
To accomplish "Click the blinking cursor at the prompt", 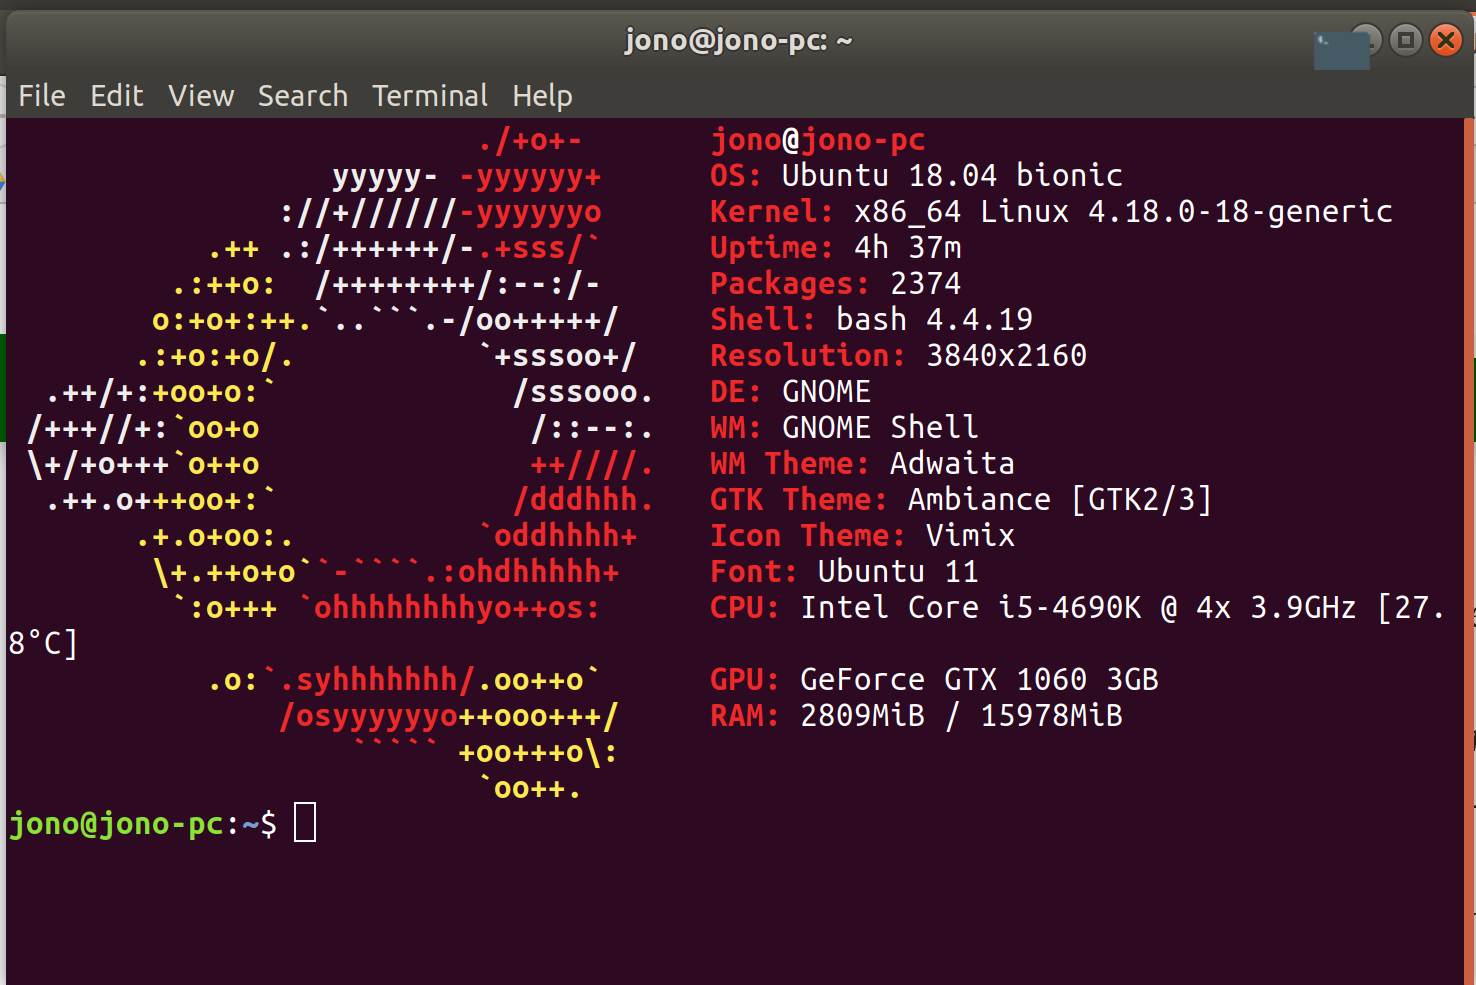I will [x=306, y=822].
